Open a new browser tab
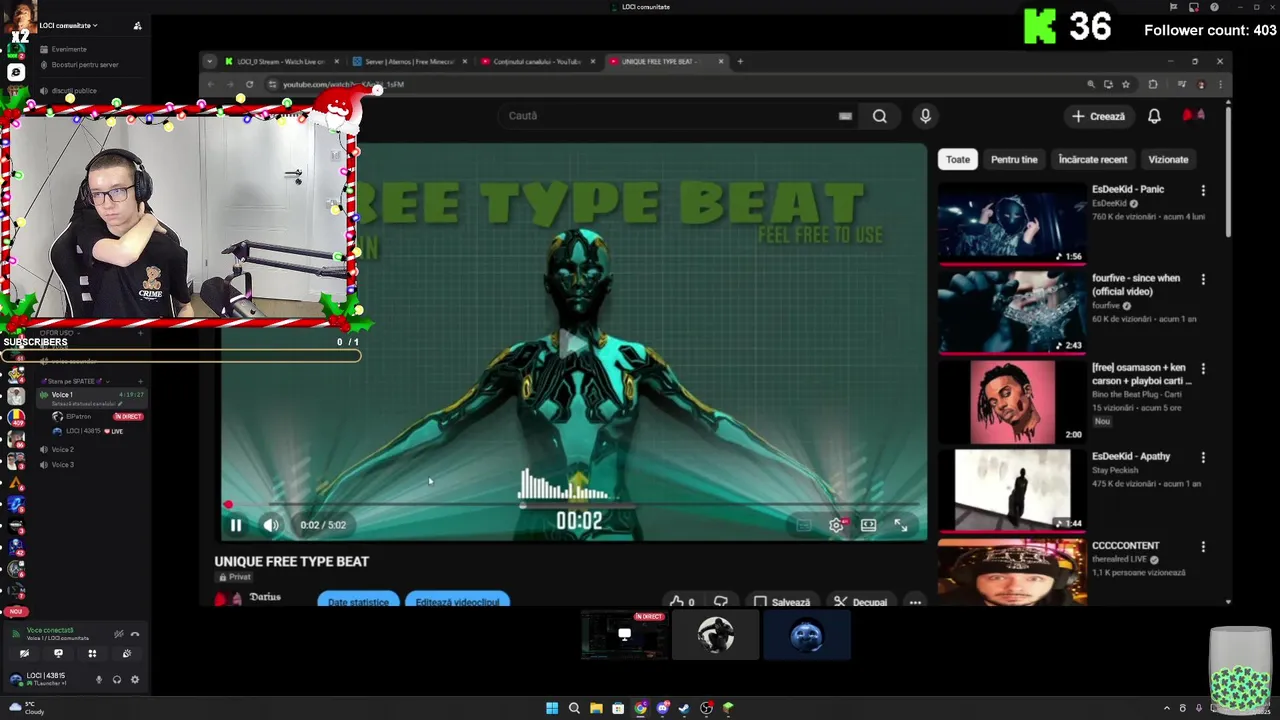1280x720 pixels. [x=740, y=61]
